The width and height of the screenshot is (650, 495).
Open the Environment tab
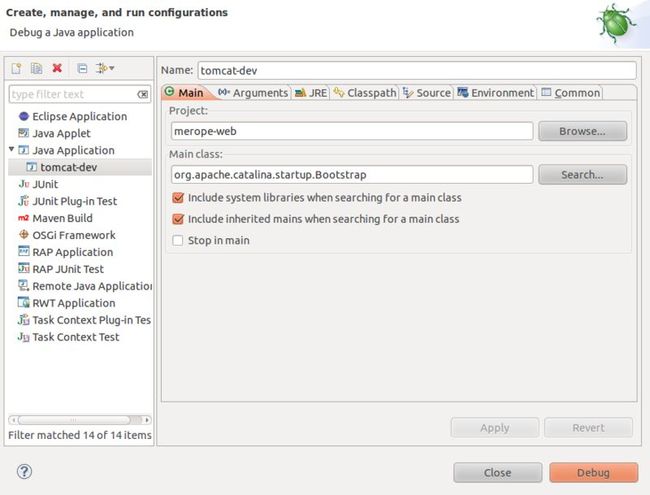coord(496,93)
